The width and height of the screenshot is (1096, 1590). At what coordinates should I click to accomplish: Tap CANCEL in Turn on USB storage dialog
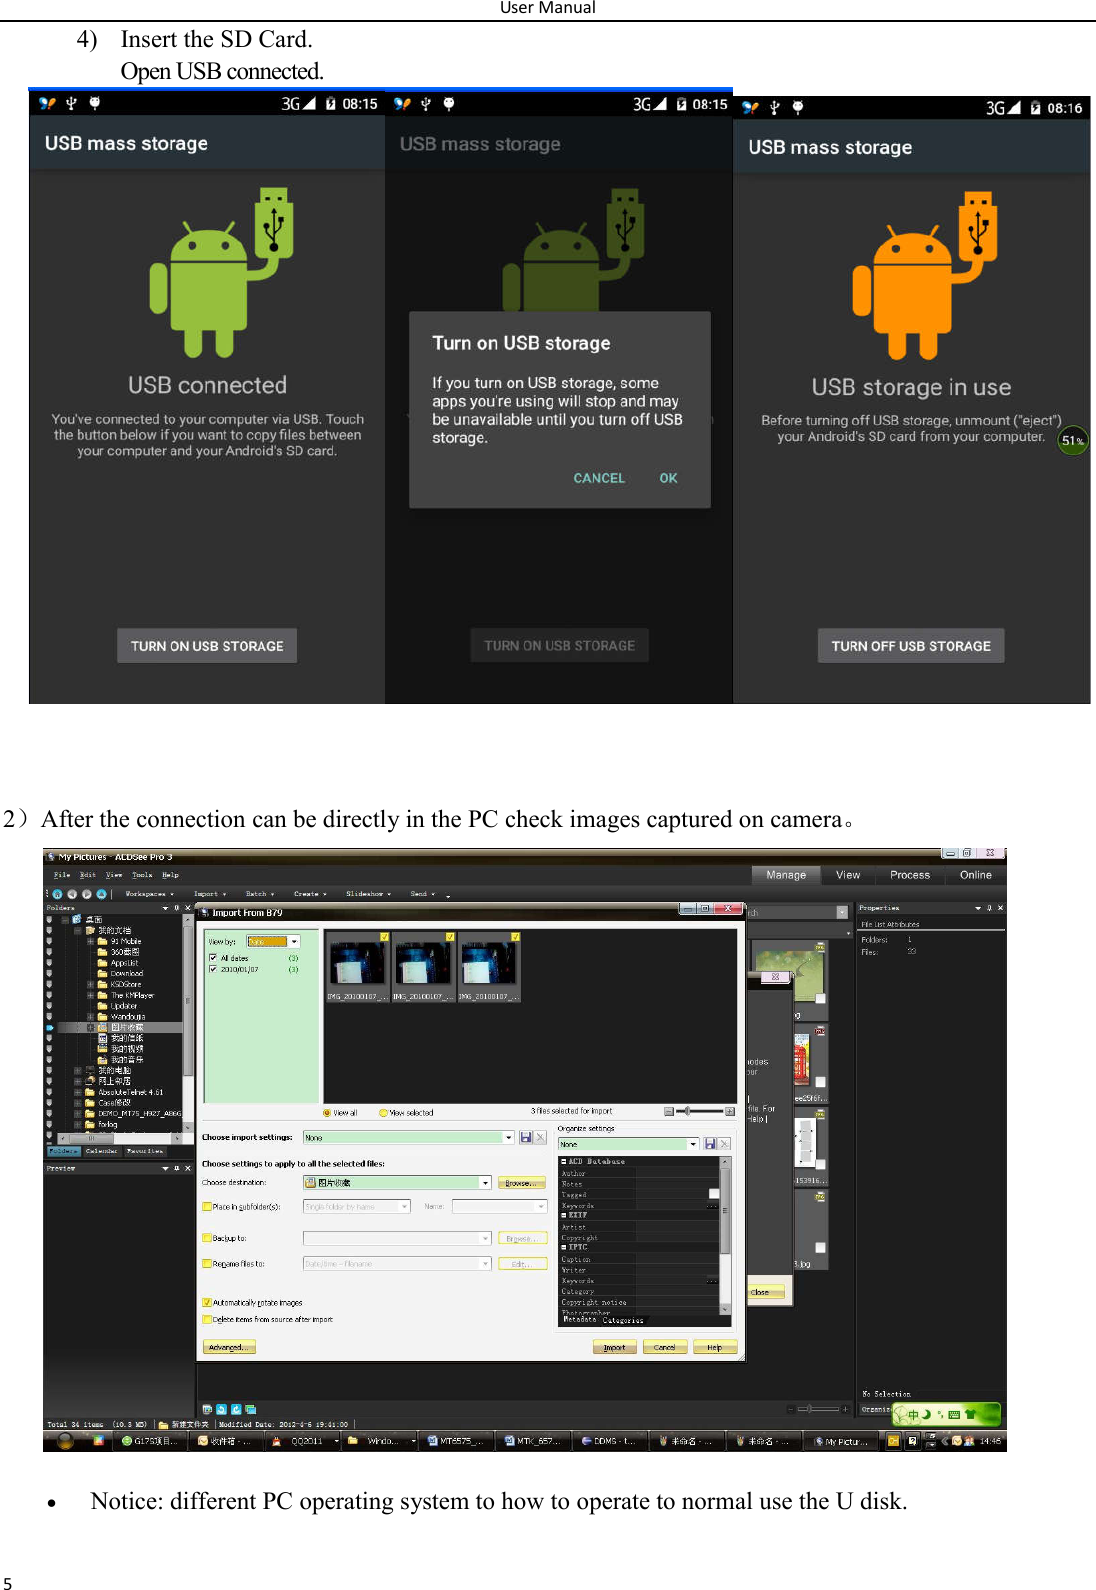pos(599,478)
